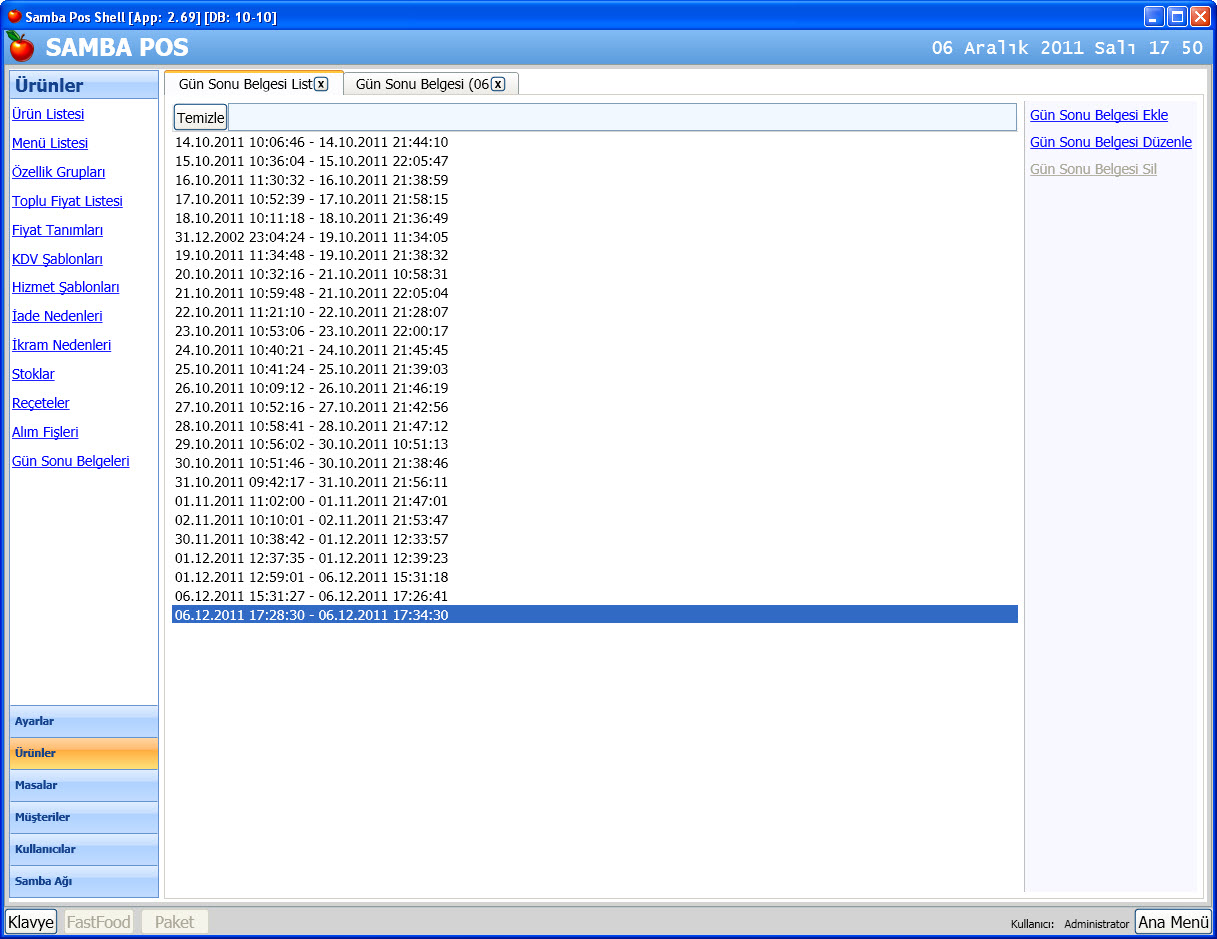Click the Ana Menü button
This screenshot has height=939, width=1217.
point(1173,922)
